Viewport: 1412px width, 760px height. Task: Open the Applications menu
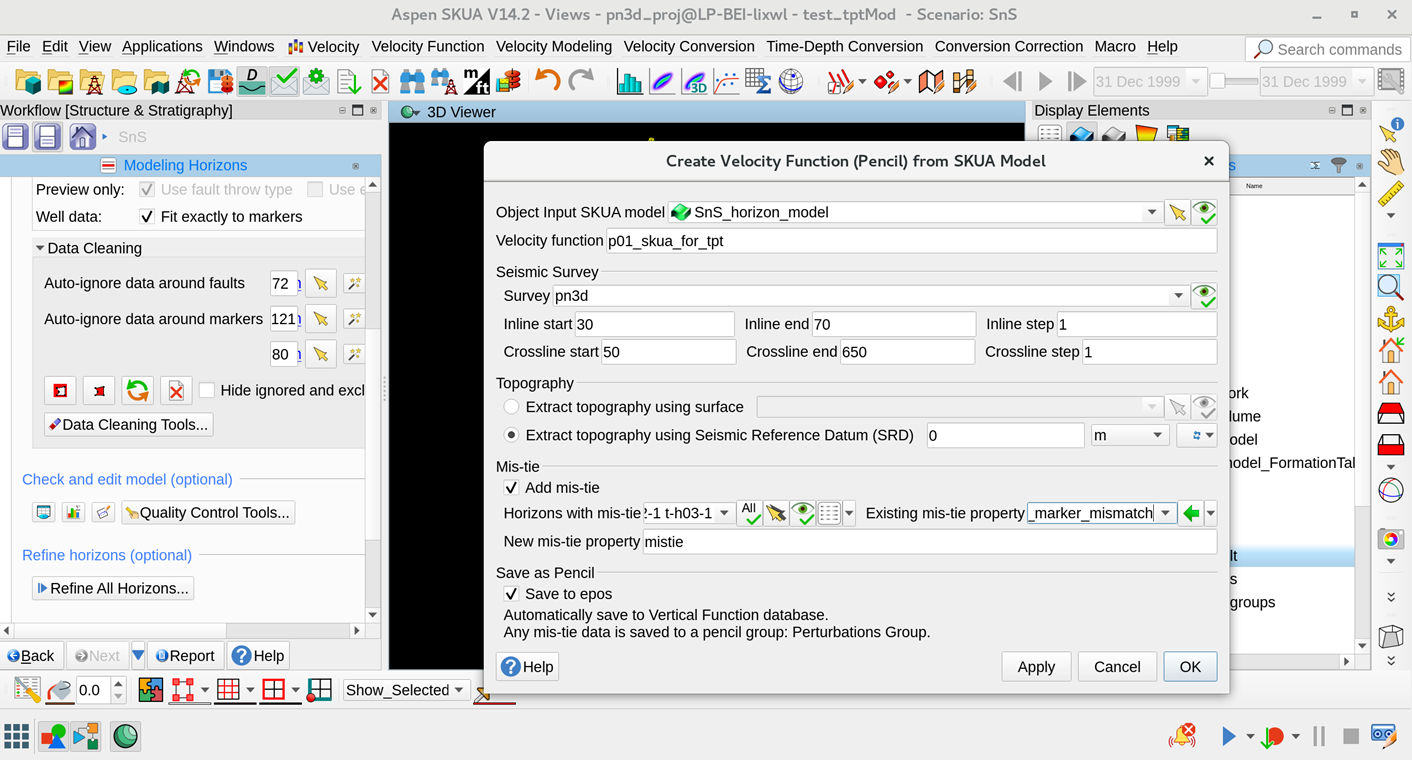click(x=162, y=46)
